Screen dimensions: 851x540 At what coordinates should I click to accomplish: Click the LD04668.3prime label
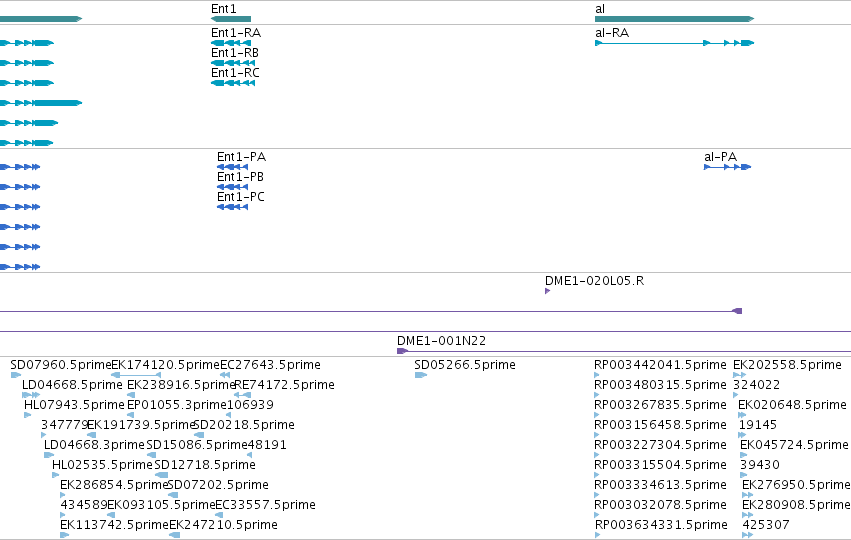(94, 445)
